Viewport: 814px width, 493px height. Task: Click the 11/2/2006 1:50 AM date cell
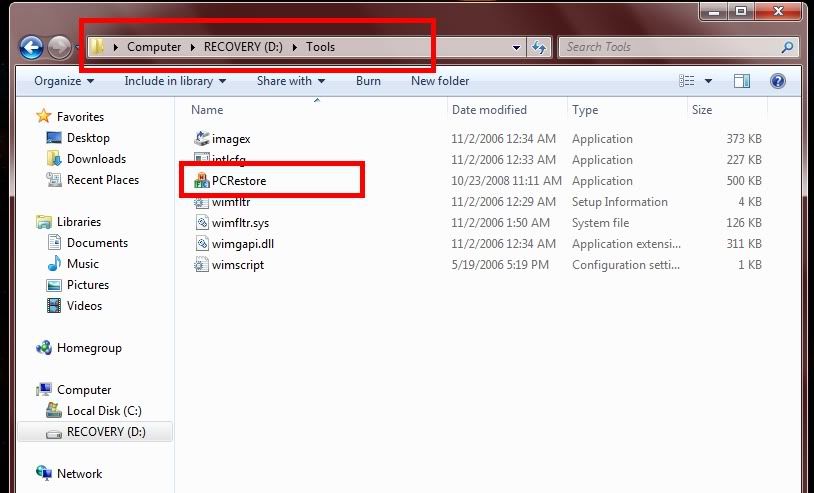point(500,223)
